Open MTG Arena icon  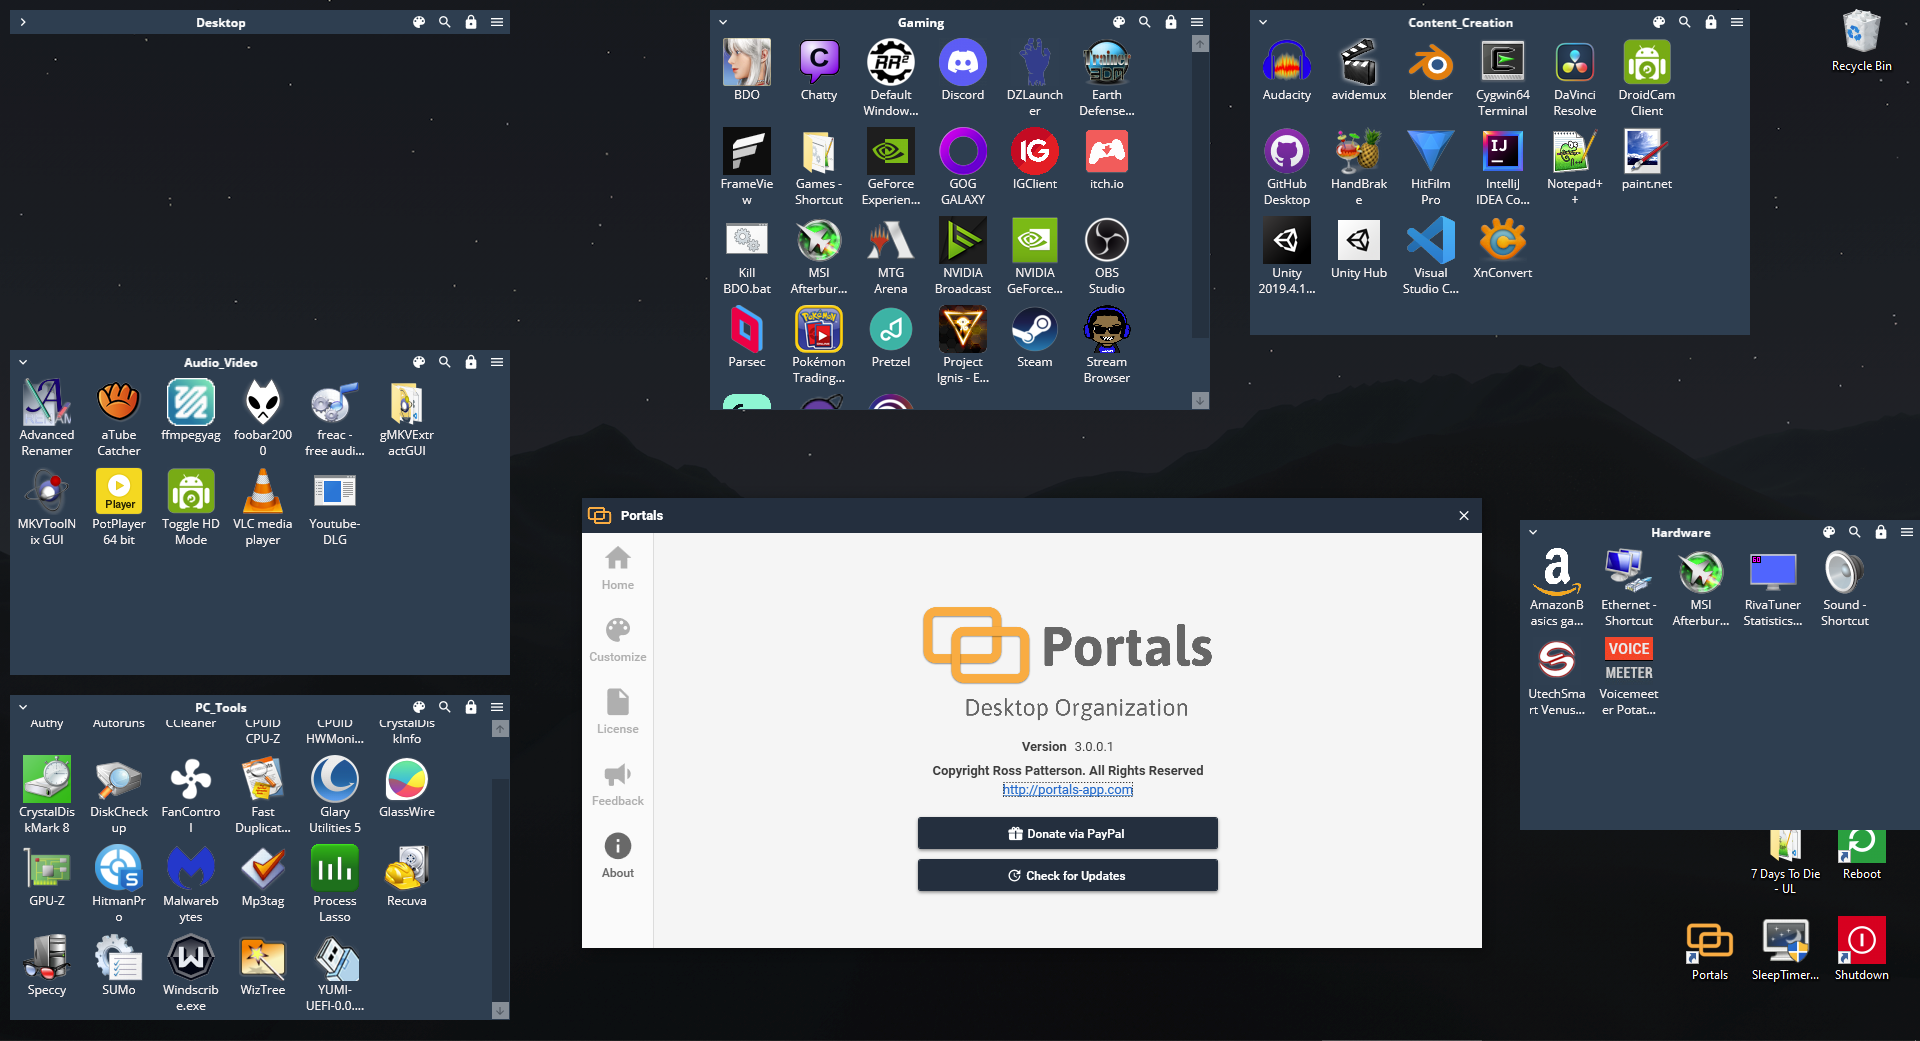tap(890, 257)
